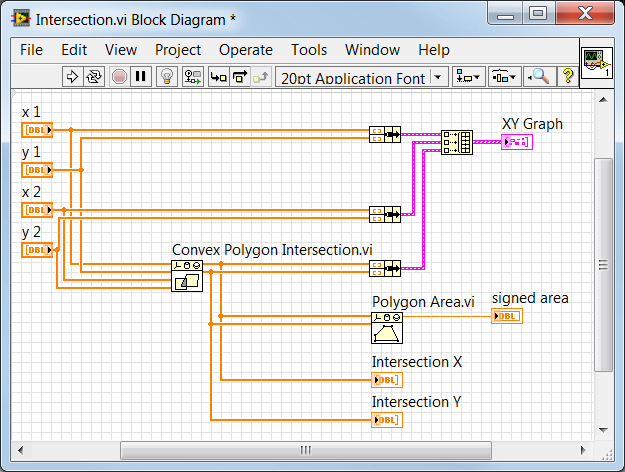Click the horizontal scrollbar thumb
625x472 pixels.
[x=306, y=450]
